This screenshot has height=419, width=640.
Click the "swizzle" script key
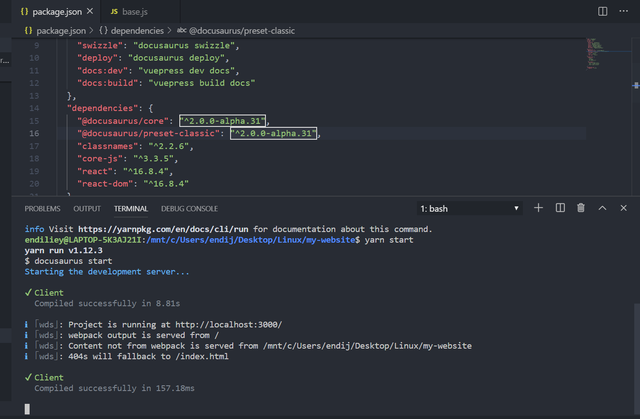(100, 45)
